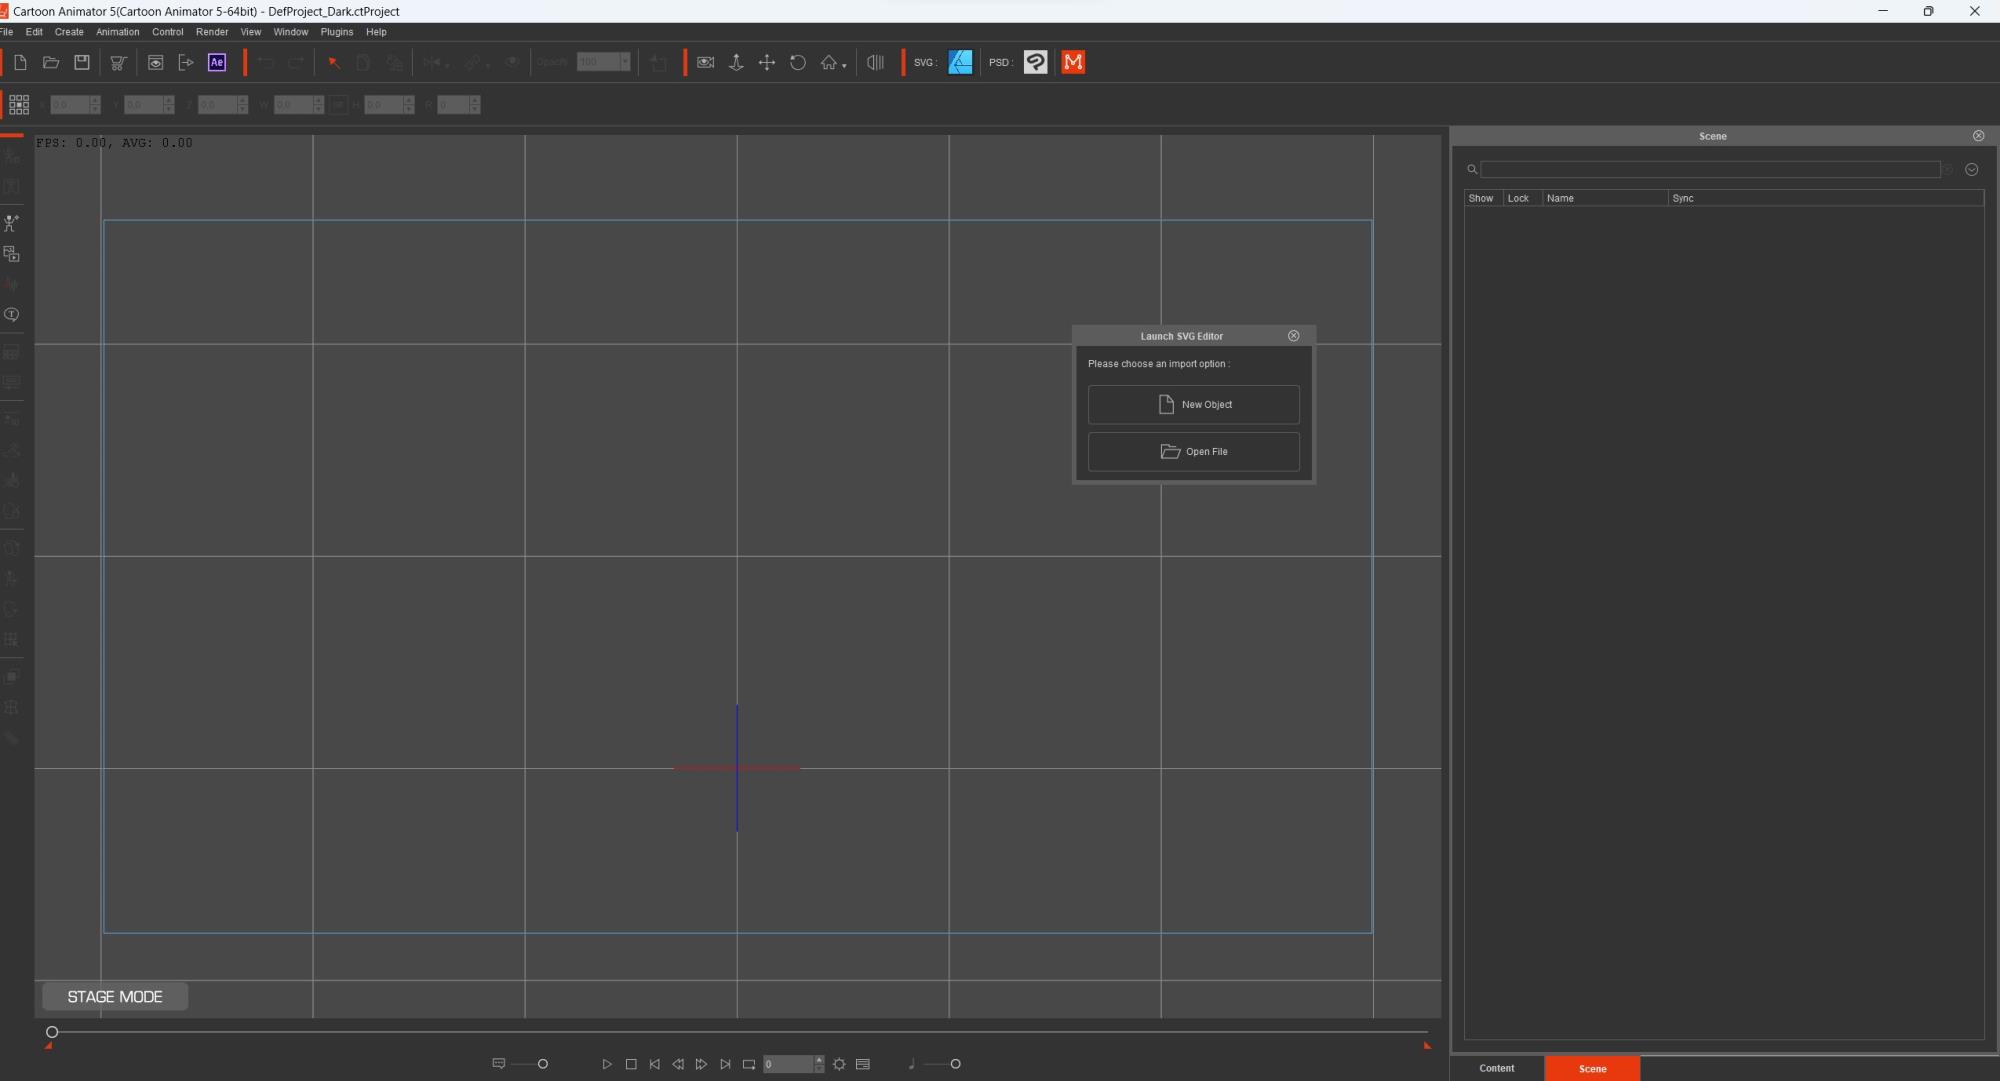The height and width of the screenshot is (1081, 2000).
Task: Click the Open File button
Action: click(x=1194, y=451)
